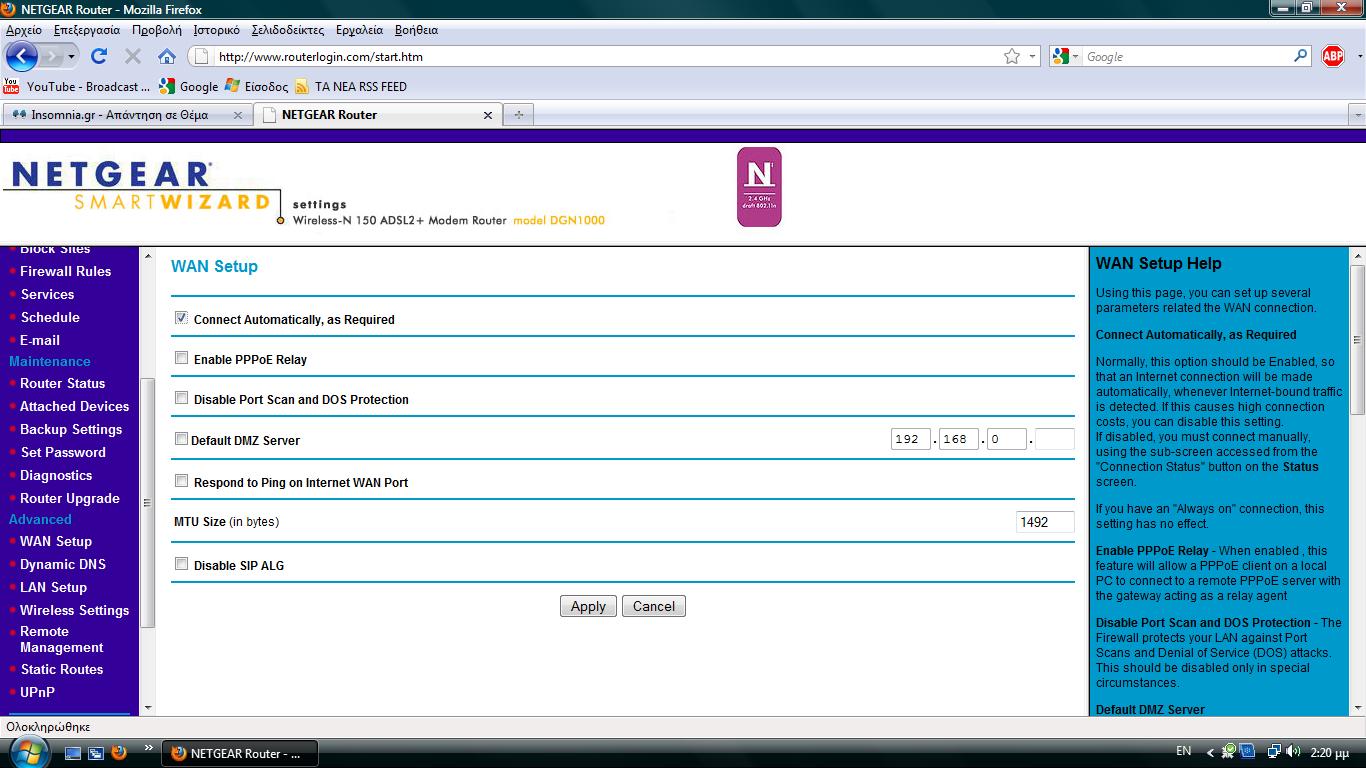The image size is (1366, 768).
Task: Click the browser Forward arrow button
Action: click(x=53, y=56)
